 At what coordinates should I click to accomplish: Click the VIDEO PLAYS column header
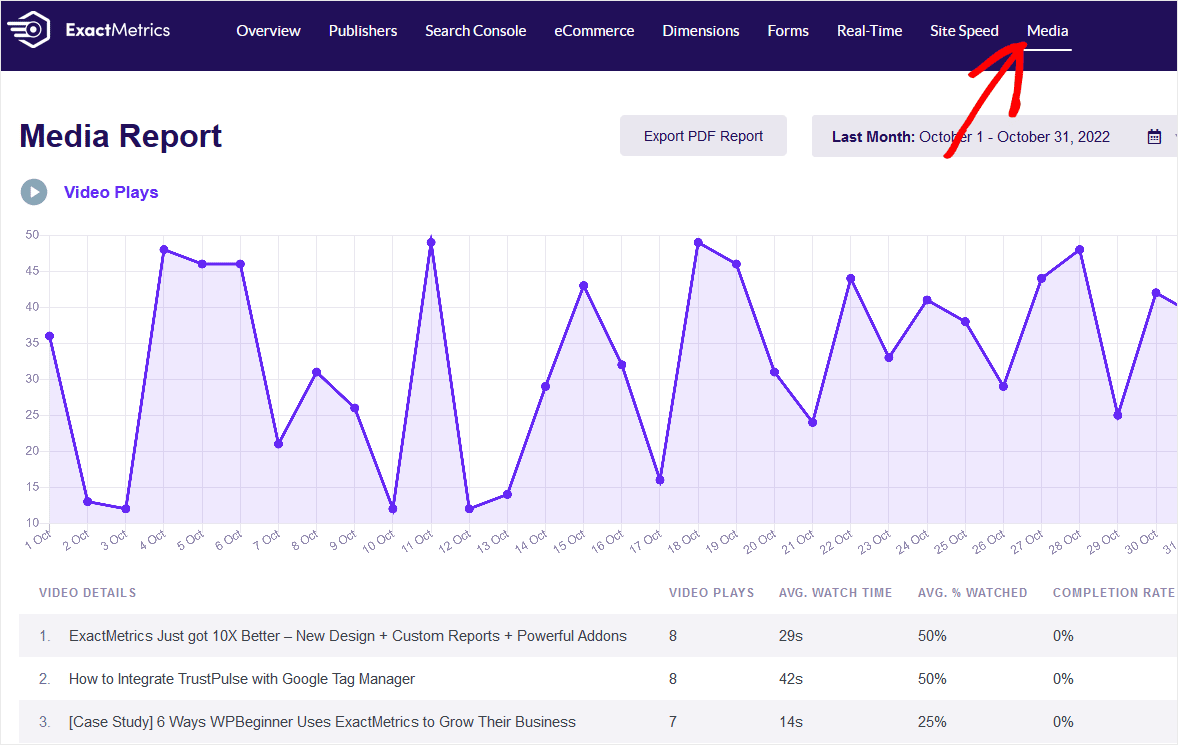(711, 593)
